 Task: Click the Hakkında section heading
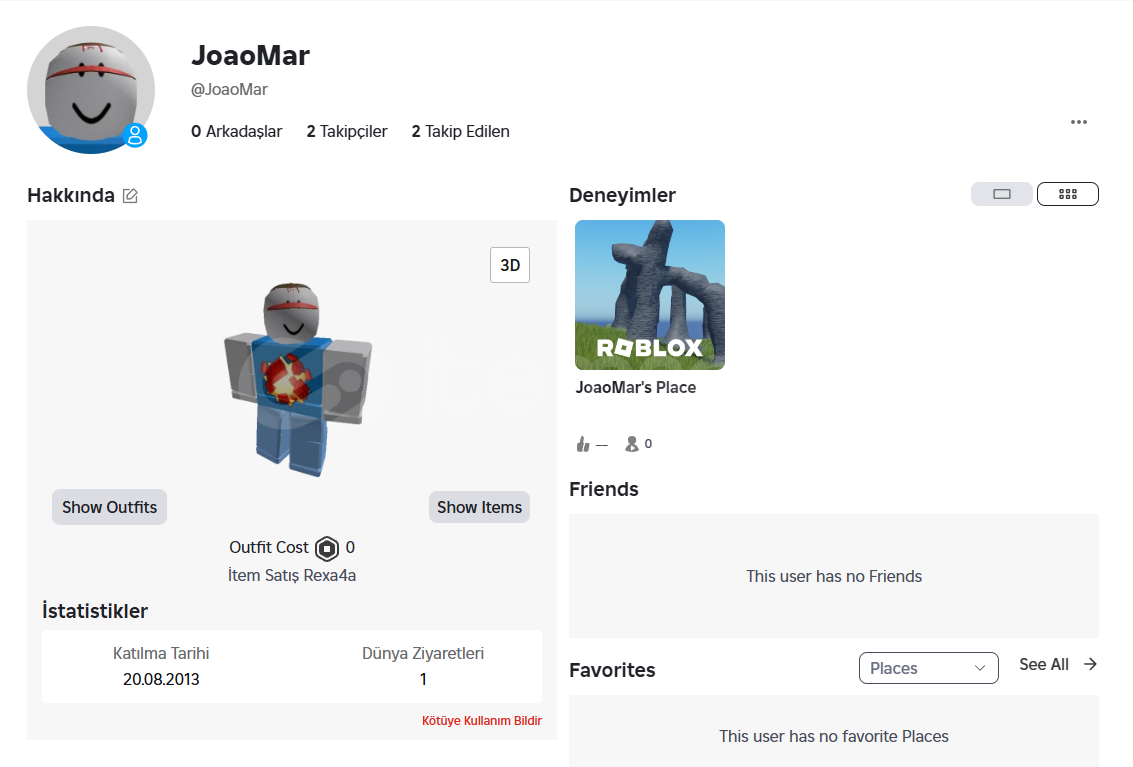71,195
